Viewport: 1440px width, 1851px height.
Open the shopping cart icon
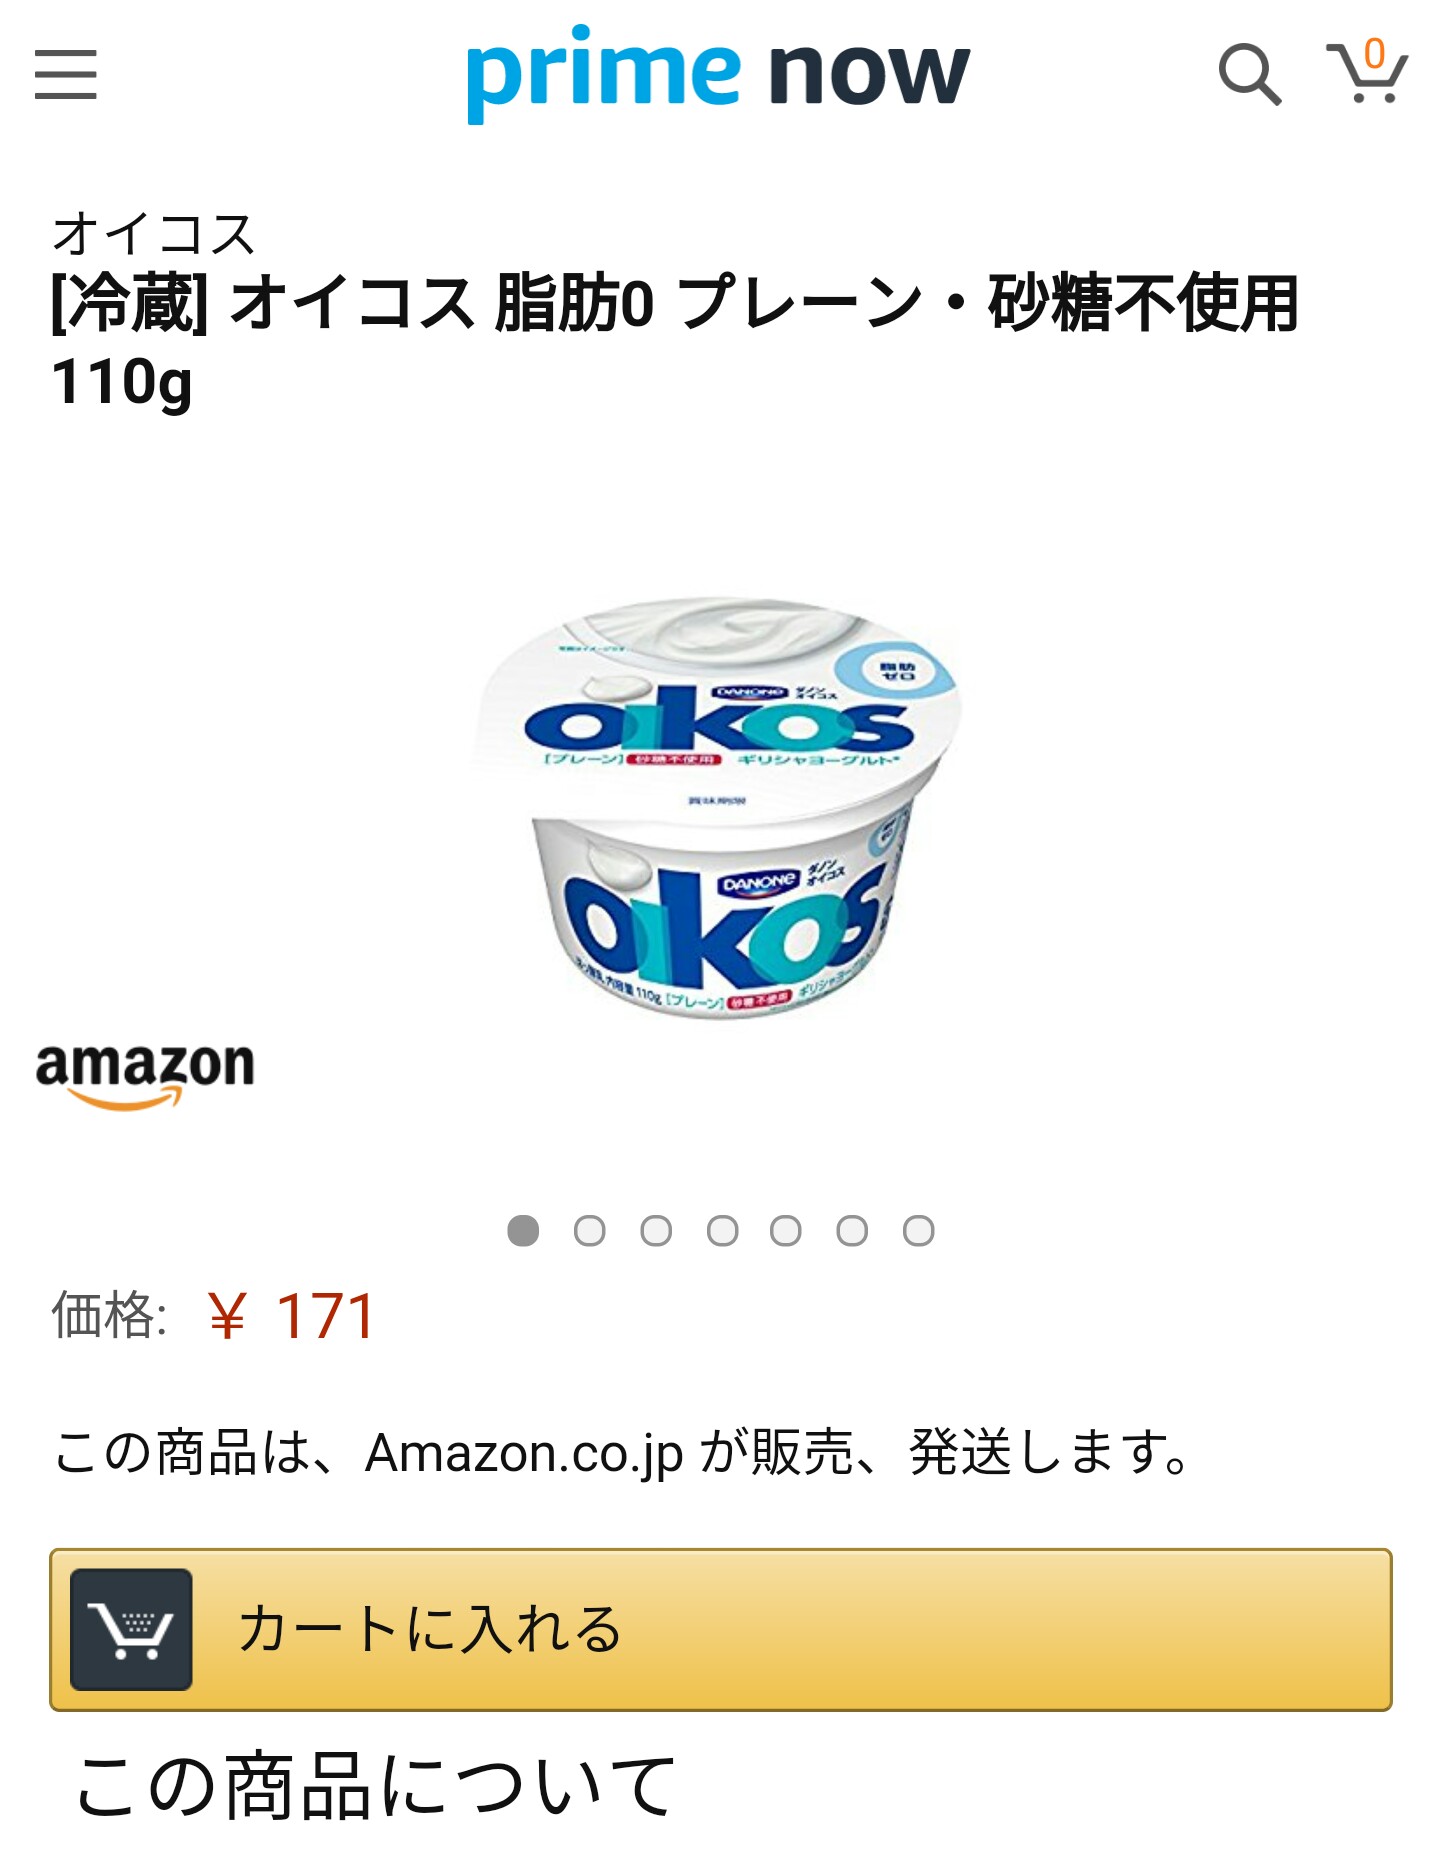coord(1366,72)
